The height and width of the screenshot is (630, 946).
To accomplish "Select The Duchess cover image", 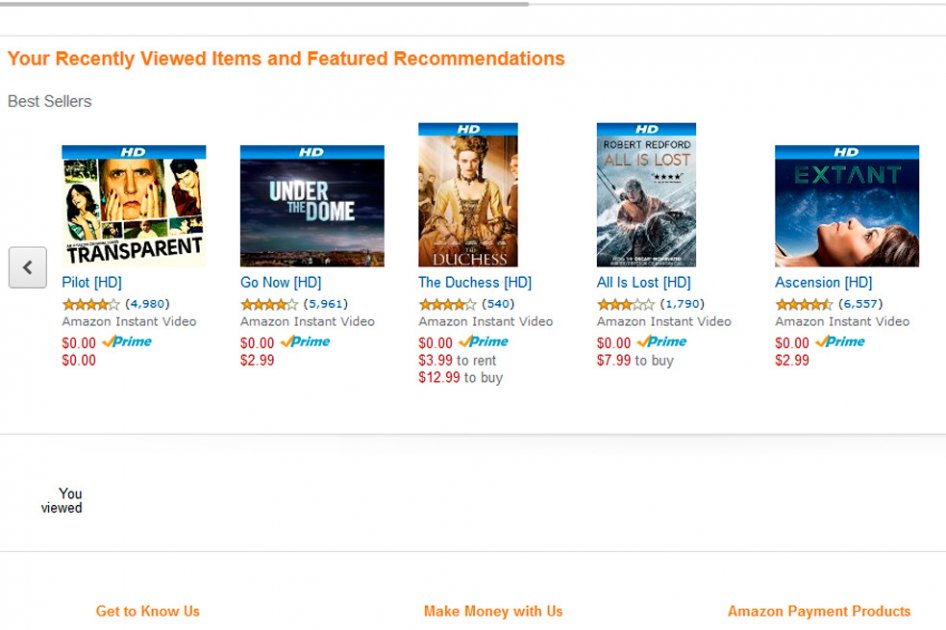I will pos(468,195).
